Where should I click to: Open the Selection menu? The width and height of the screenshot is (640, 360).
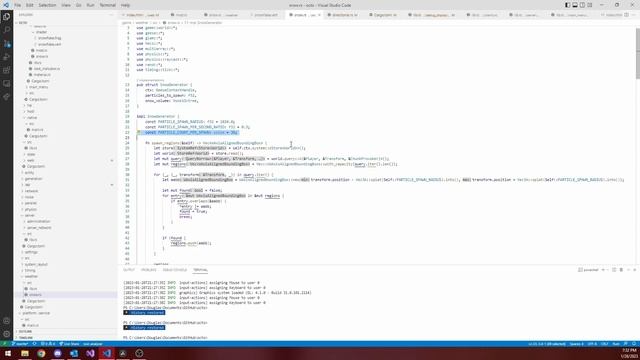pos(47,5)
